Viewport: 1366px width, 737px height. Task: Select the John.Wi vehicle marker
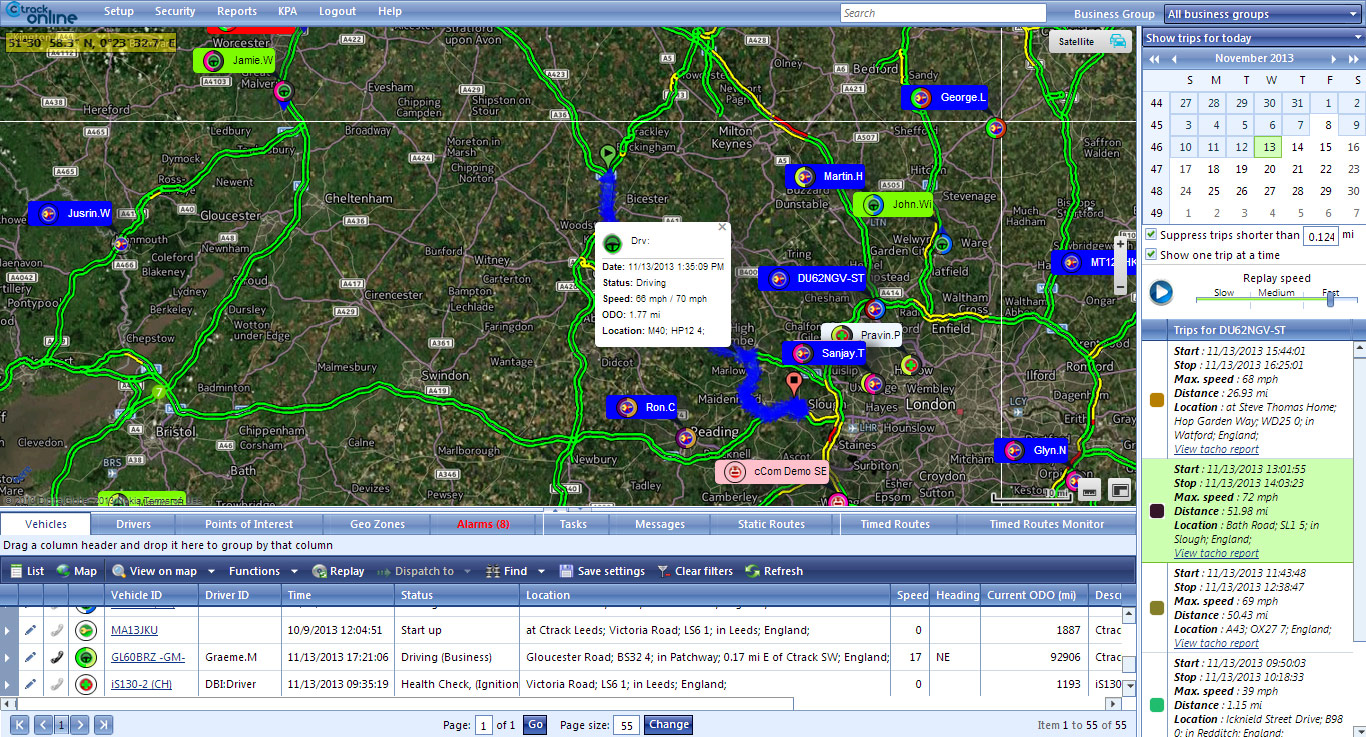tap(892, 204)
